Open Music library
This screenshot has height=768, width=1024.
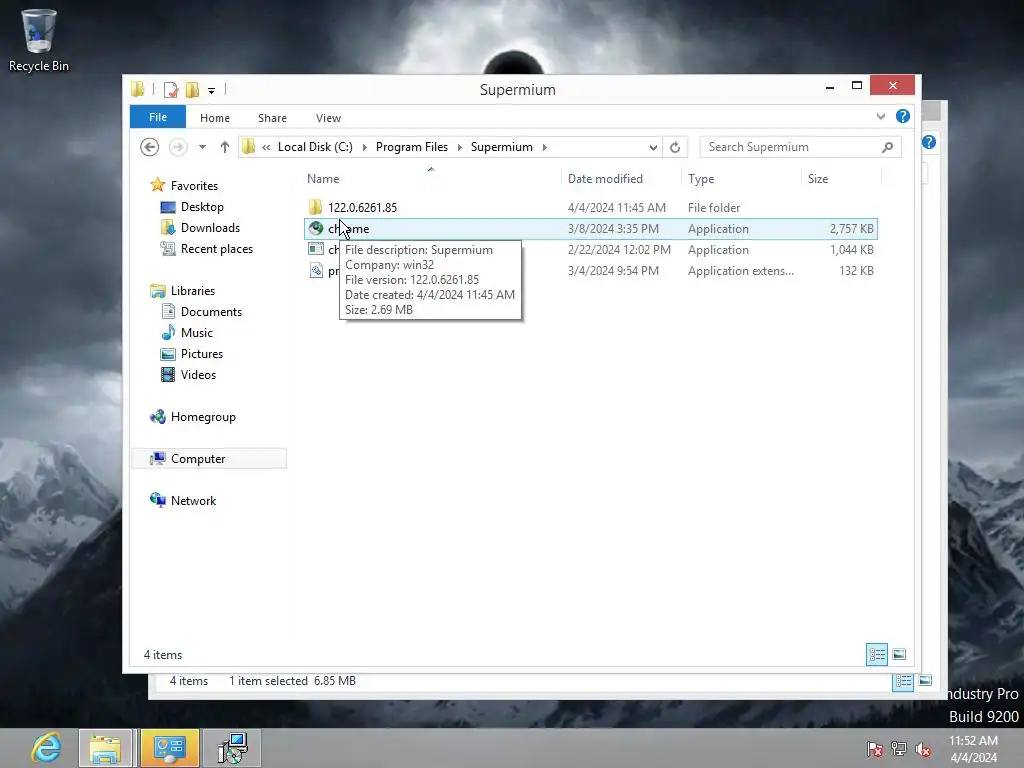tap(197, 332)
